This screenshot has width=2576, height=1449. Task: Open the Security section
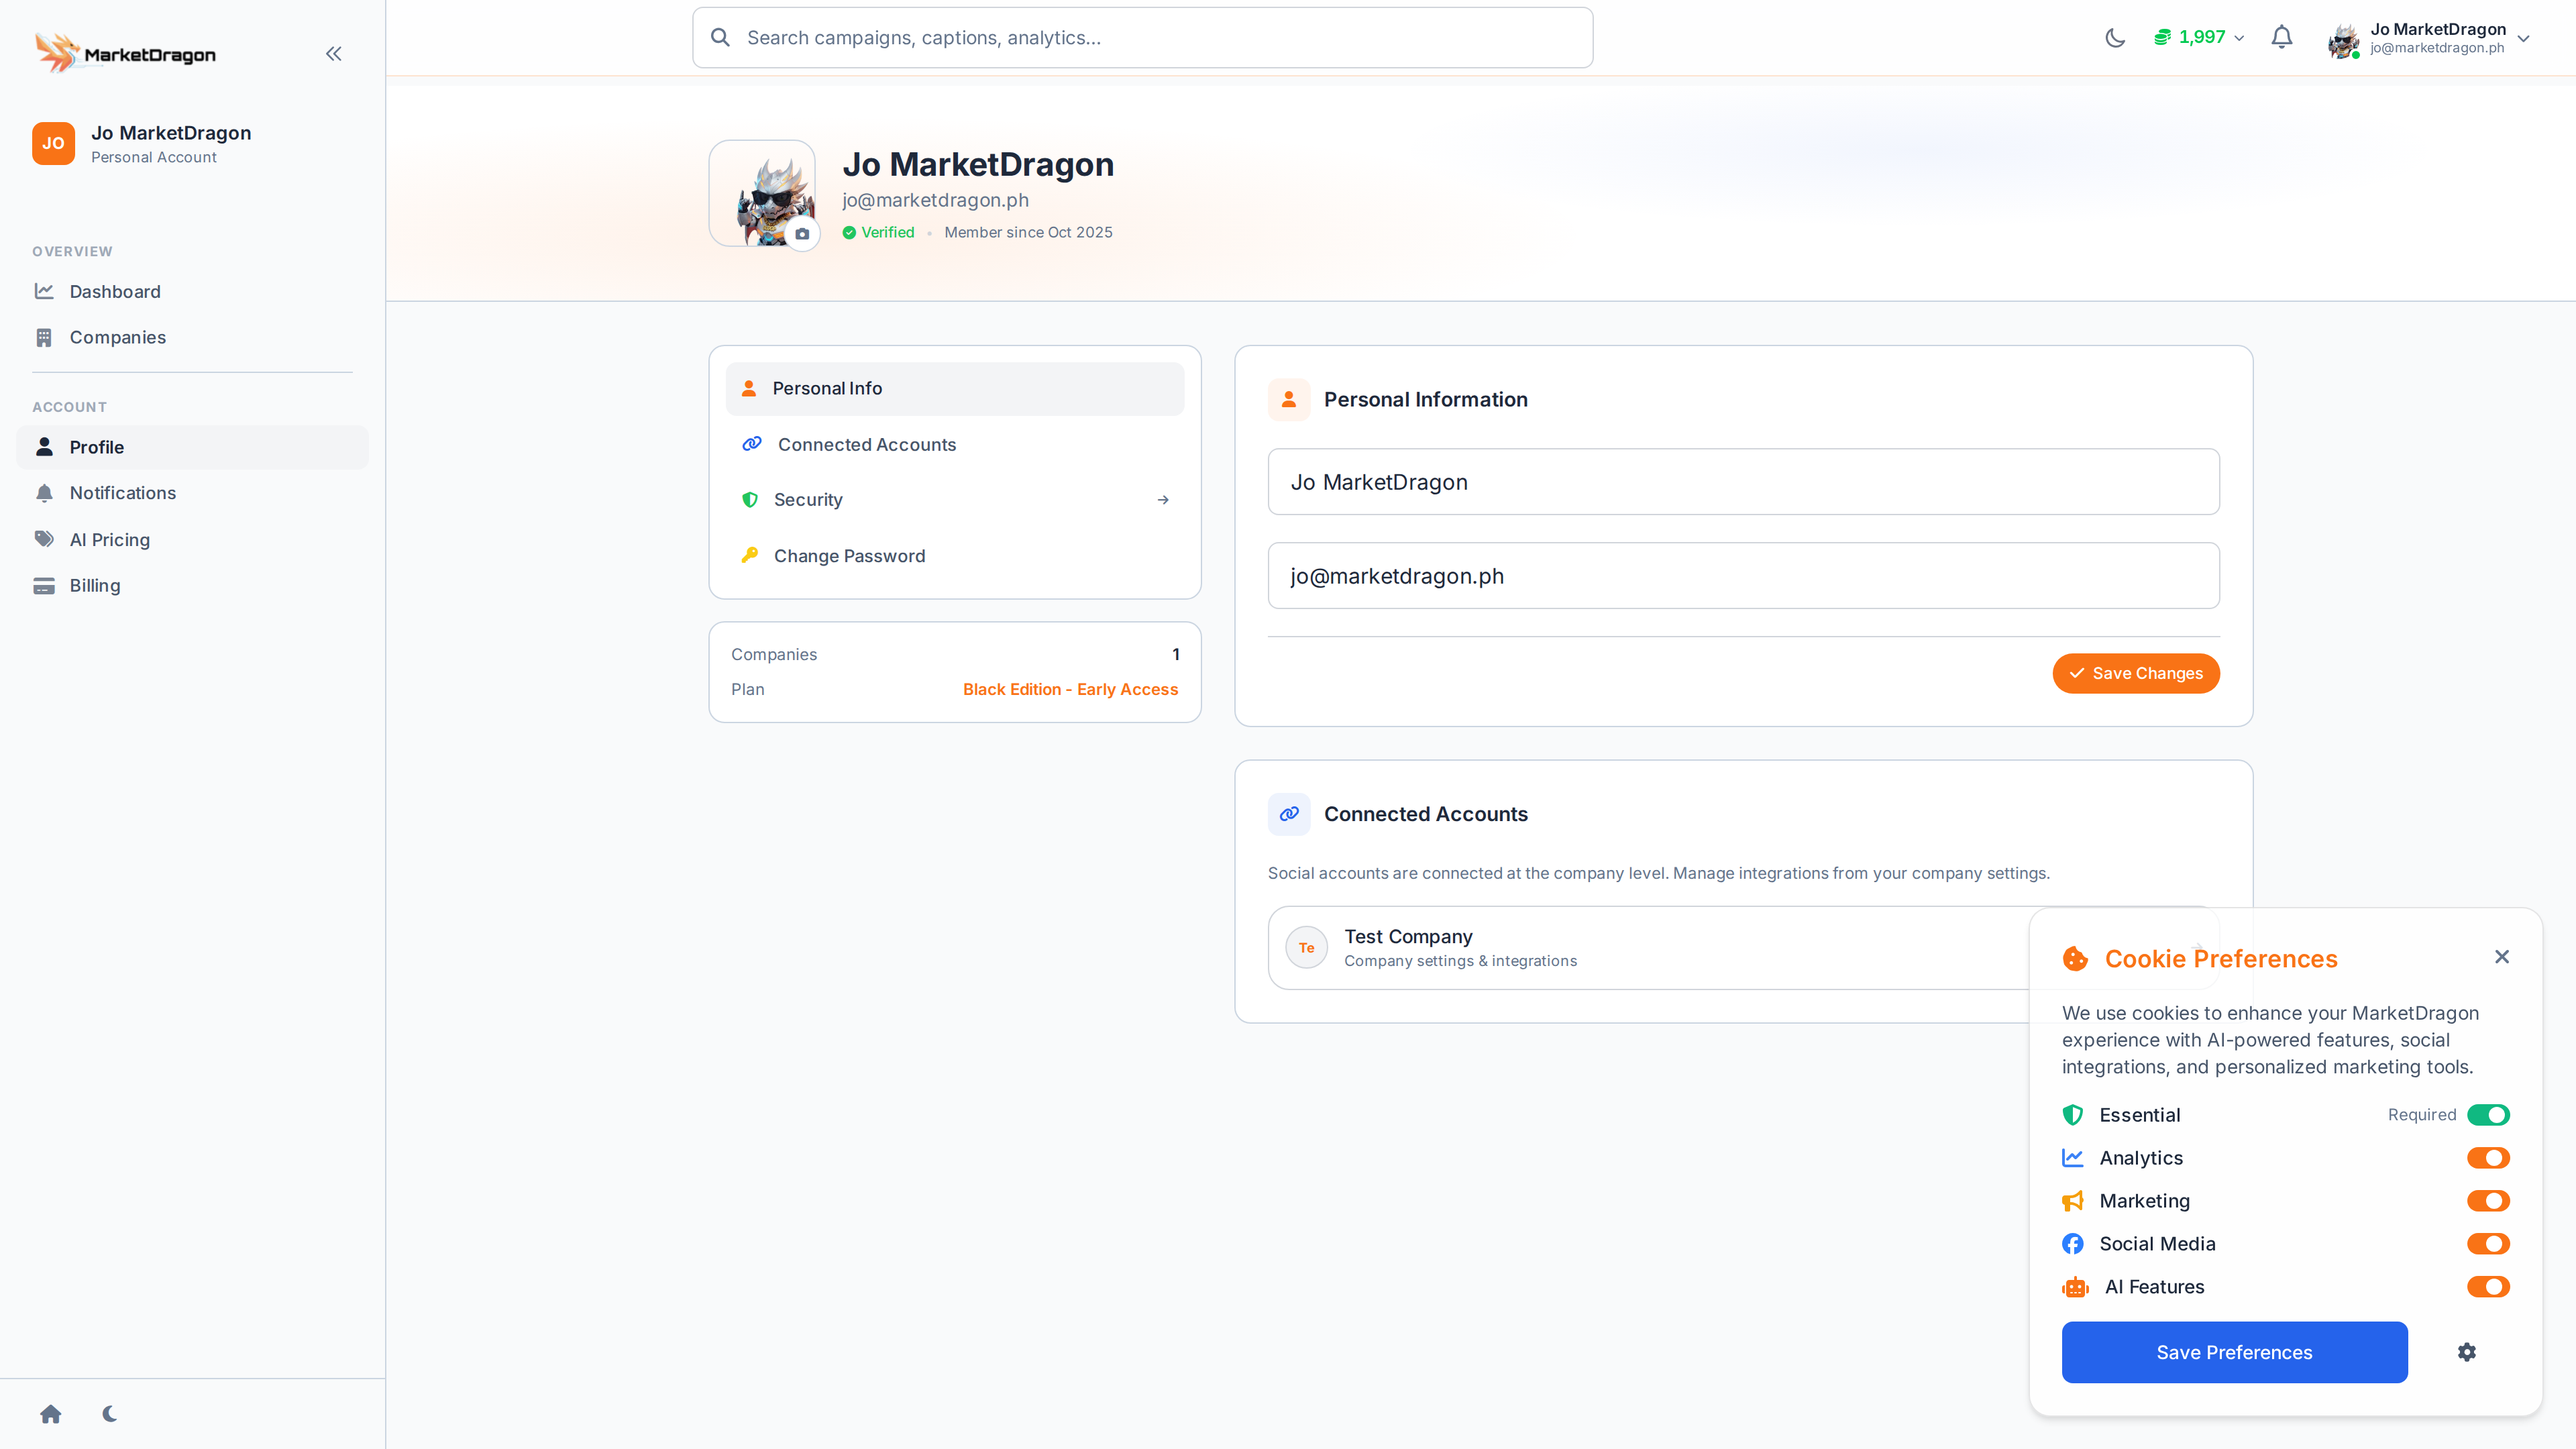(x=955, y=500)
